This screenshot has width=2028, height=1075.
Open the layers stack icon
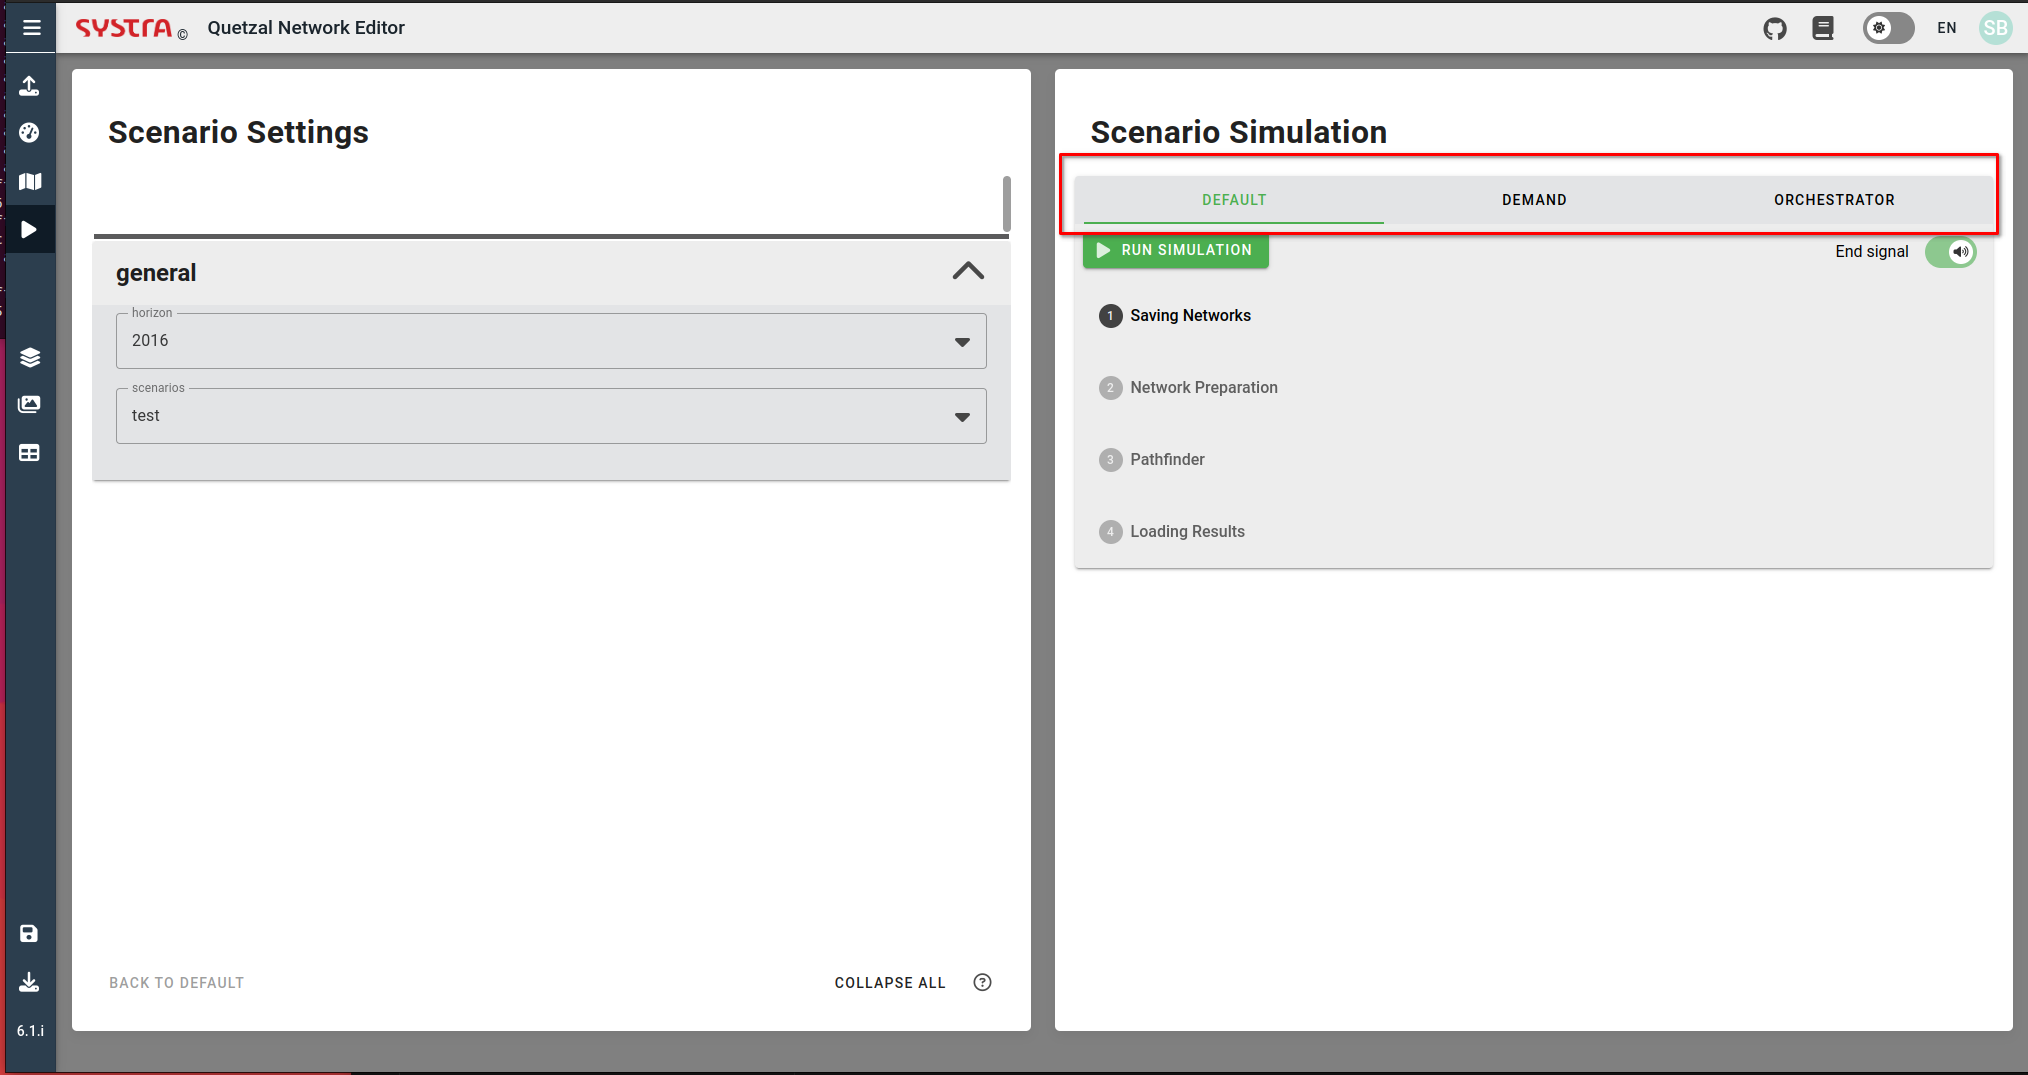tap(30, 357)
